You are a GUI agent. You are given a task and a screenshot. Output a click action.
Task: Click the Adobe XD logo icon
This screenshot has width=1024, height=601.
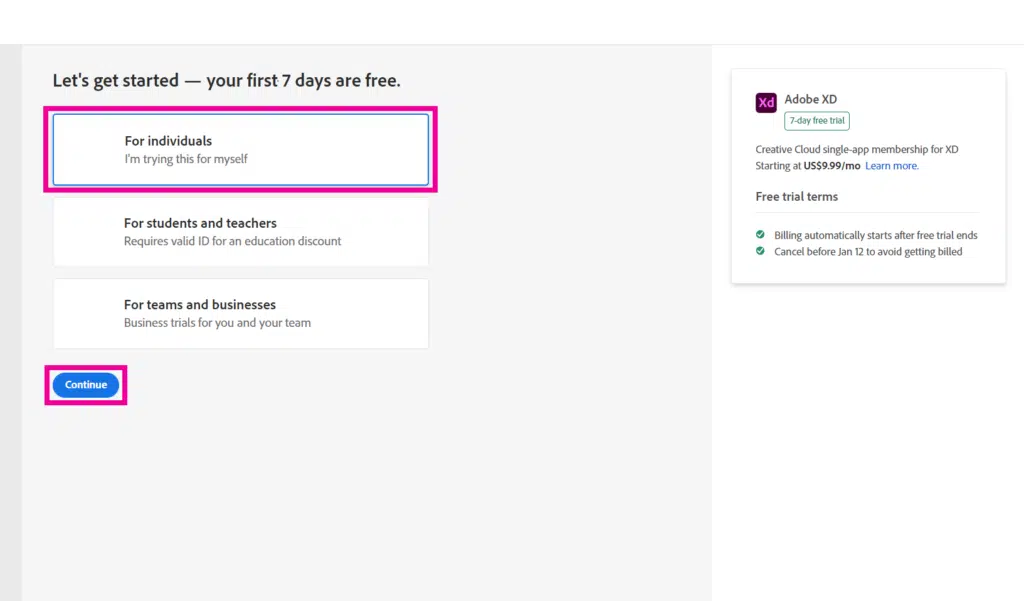click(765, 103)
